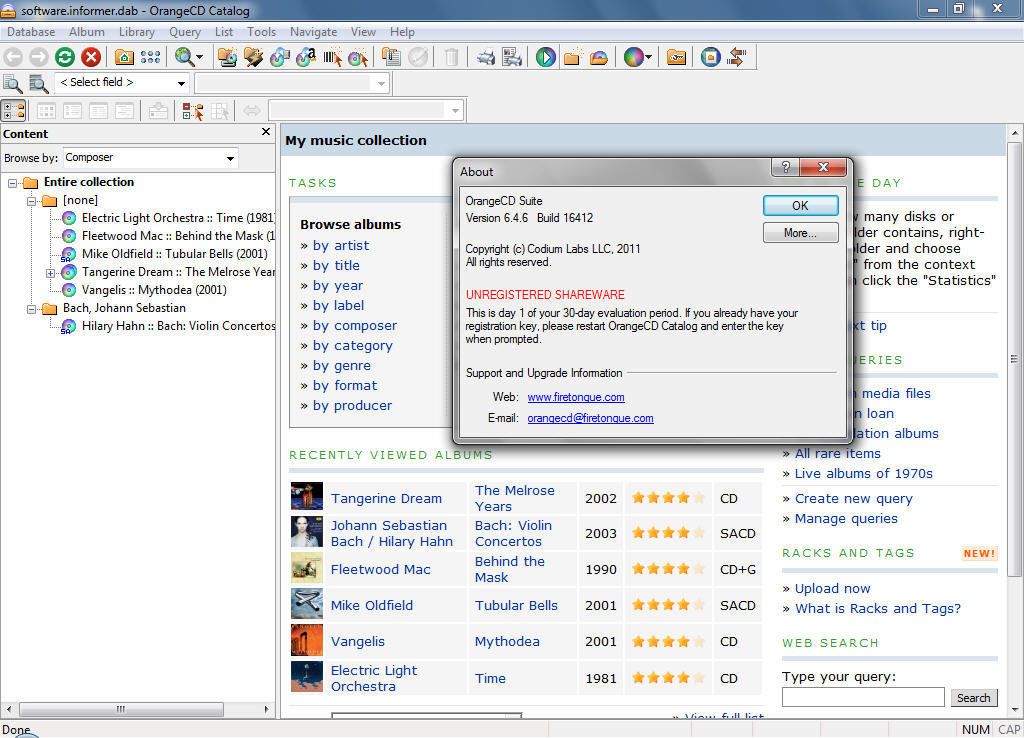Open the Query menu
Image resolution: width=1024 pixels, height=738 pixels.
point(185,32)
